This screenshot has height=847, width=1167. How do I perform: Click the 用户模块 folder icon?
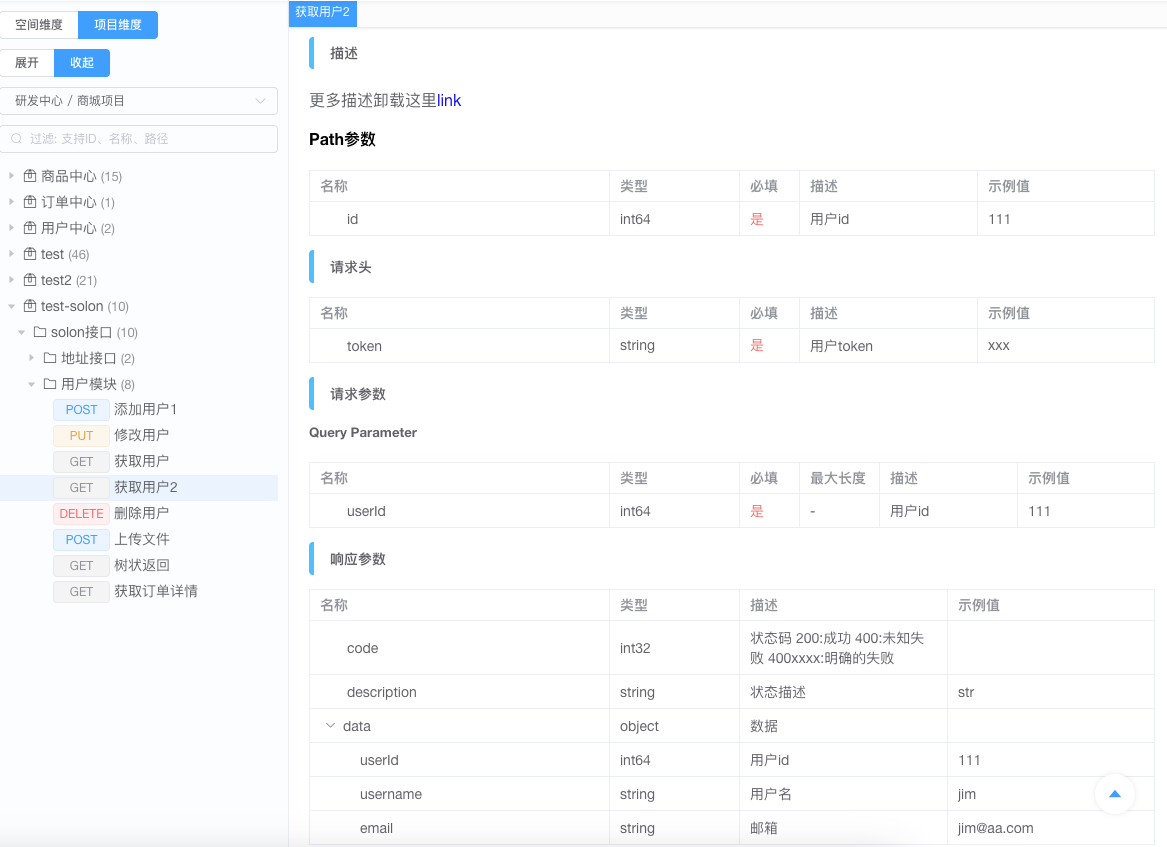pyautogui.click(x=50, y=384)
